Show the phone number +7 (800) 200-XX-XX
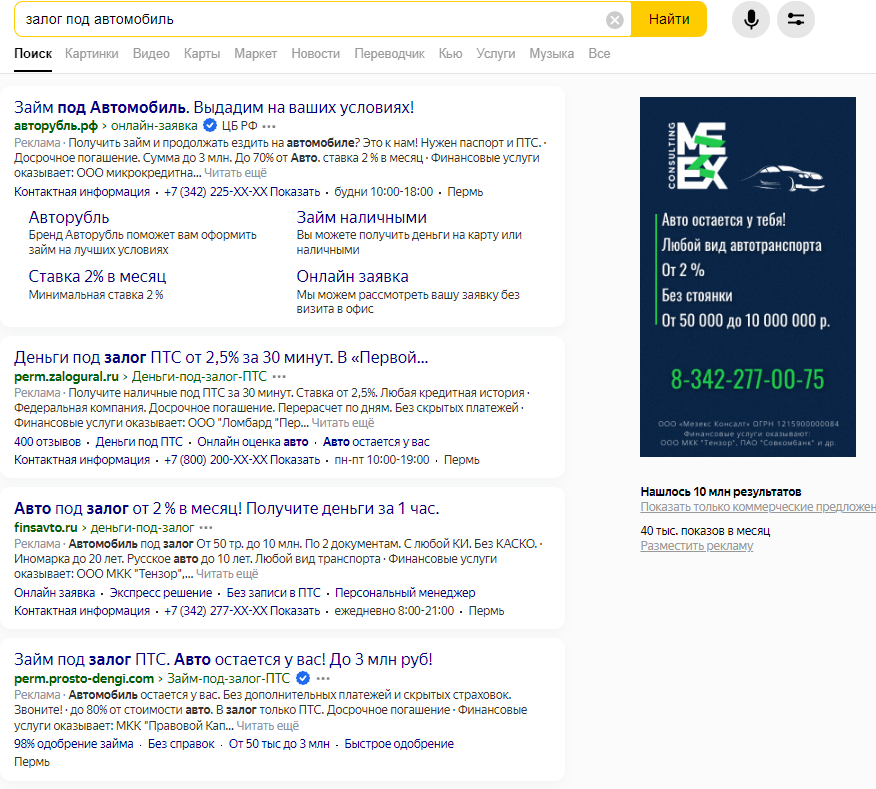876x789 pixels. click(242, 460)
